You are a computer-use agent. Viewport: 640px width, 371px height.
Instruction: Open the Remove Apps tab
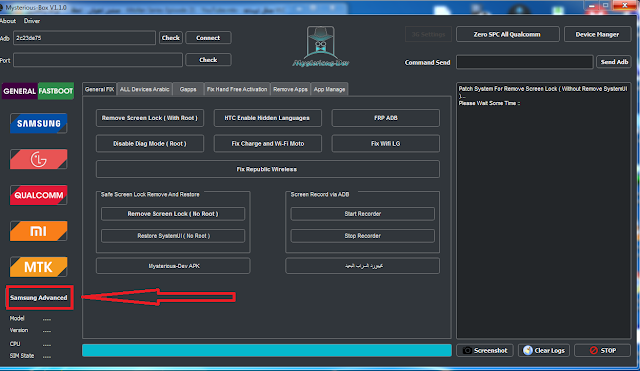coord(290,89)
